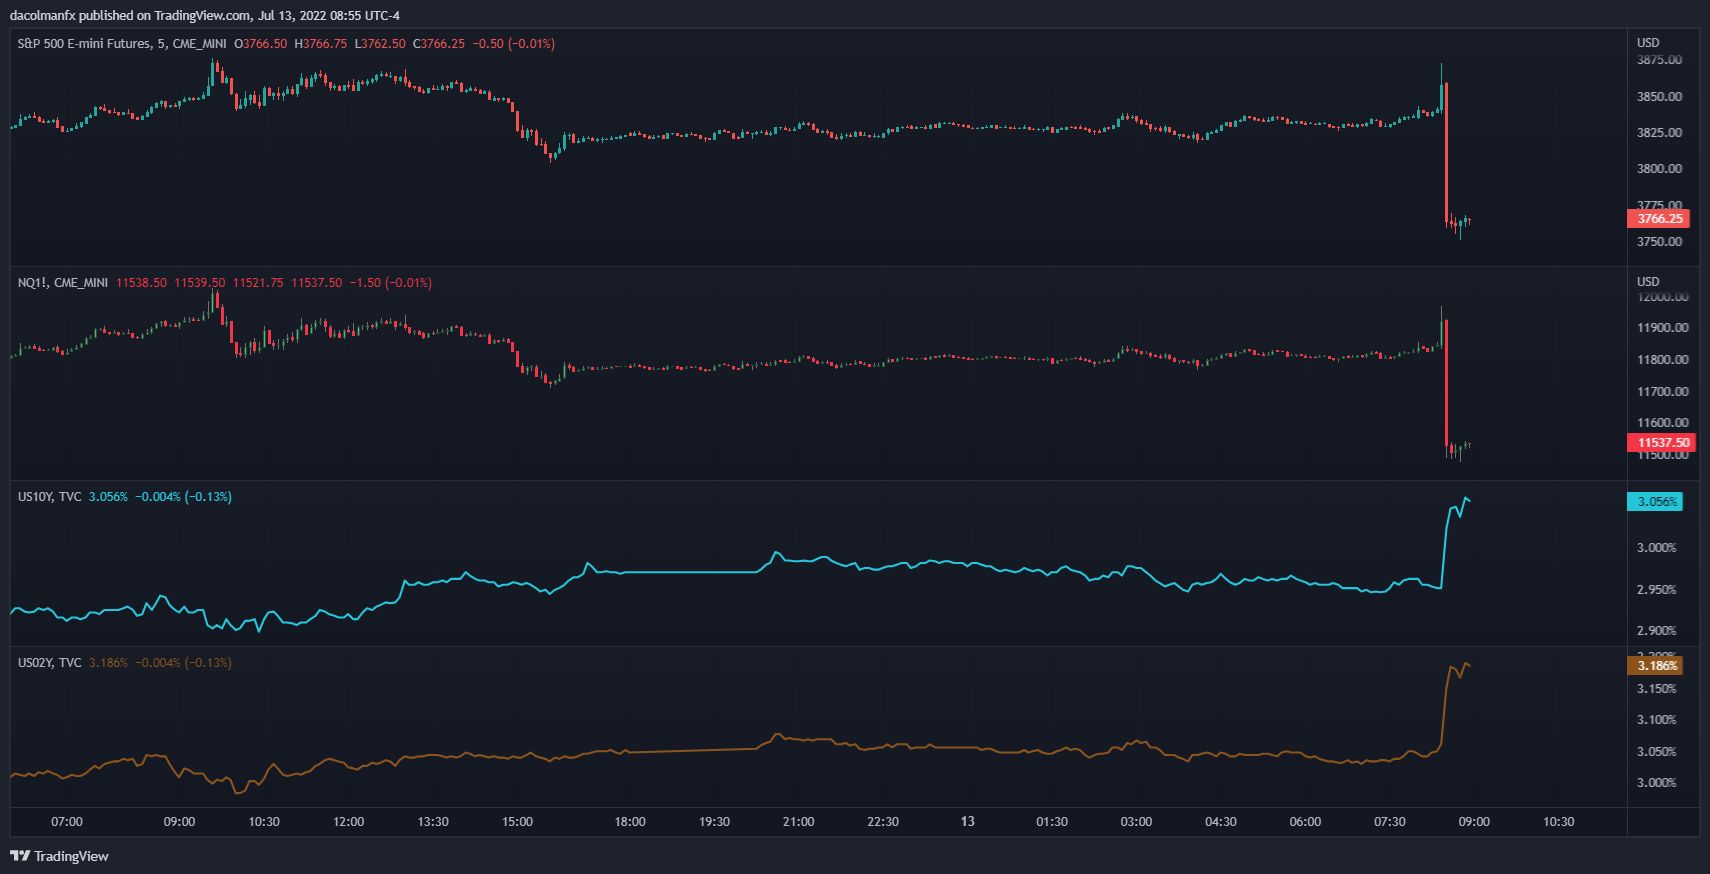This screenshot has width=1710, height=874.
Task: Click the S&P open value O3766.50
Action: 260,44
